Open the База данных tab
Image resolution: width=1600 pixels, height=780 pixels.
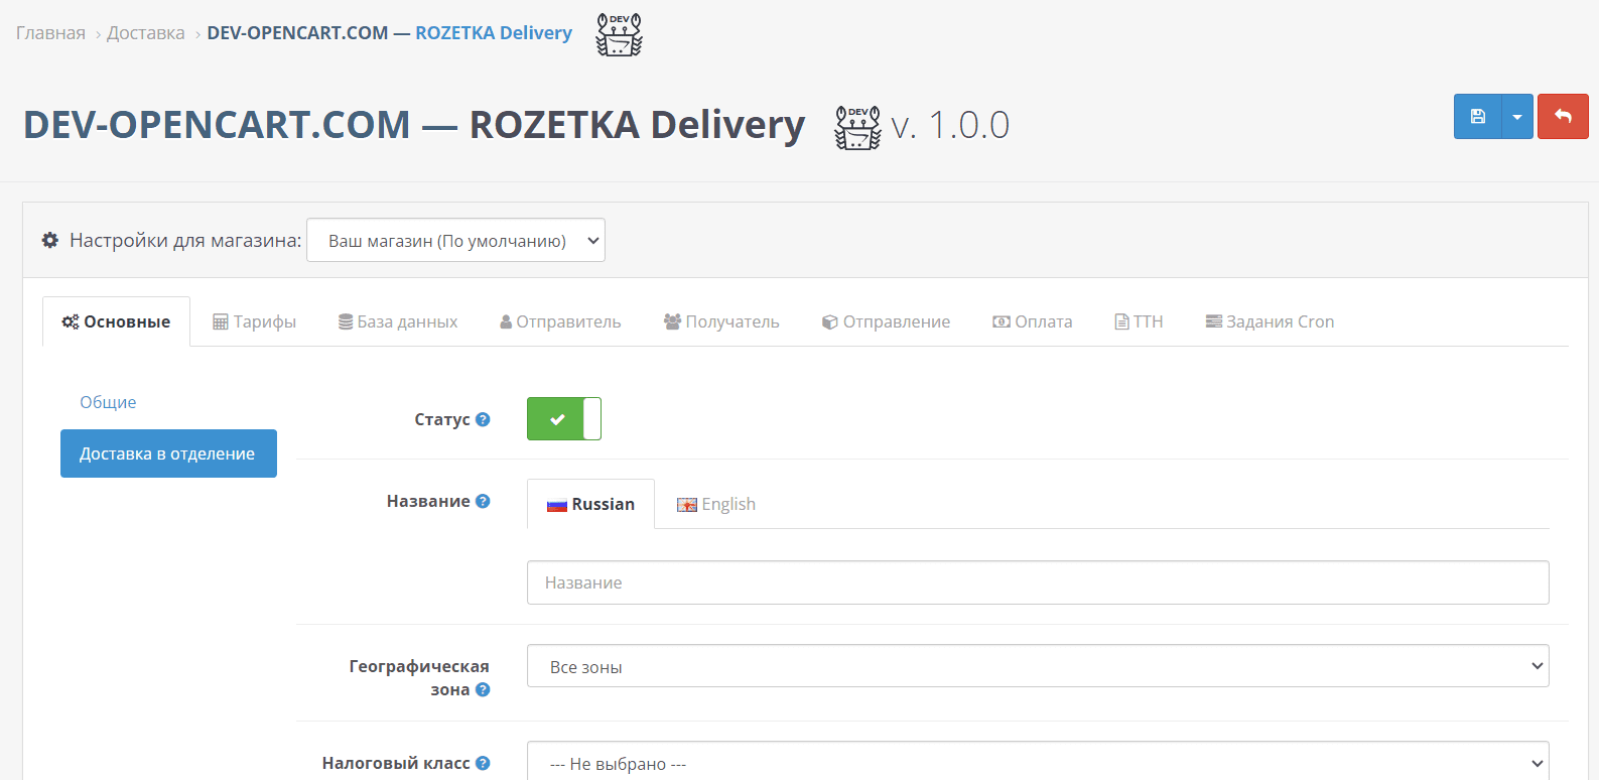pyautogui.click(x=398, y=322)
